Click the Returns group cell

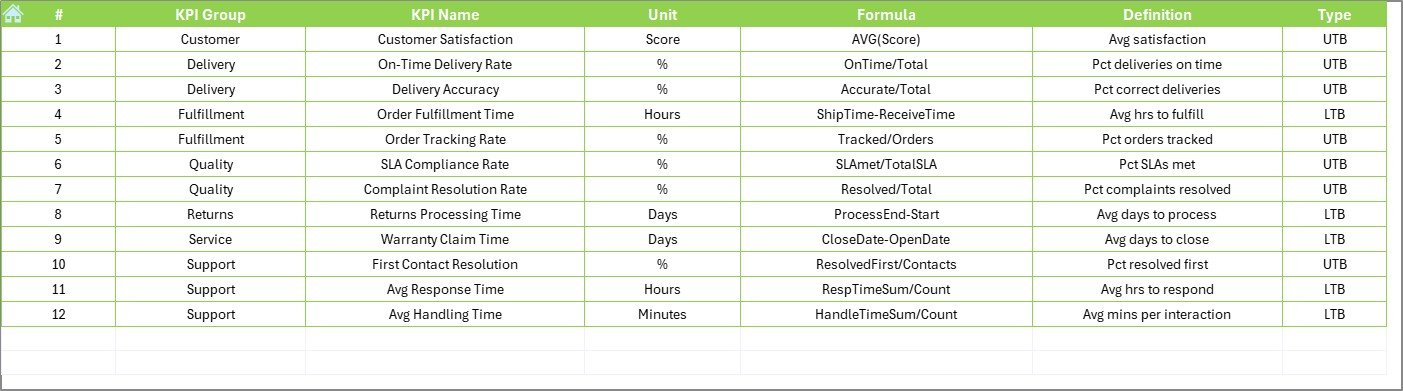pos(210,215)
